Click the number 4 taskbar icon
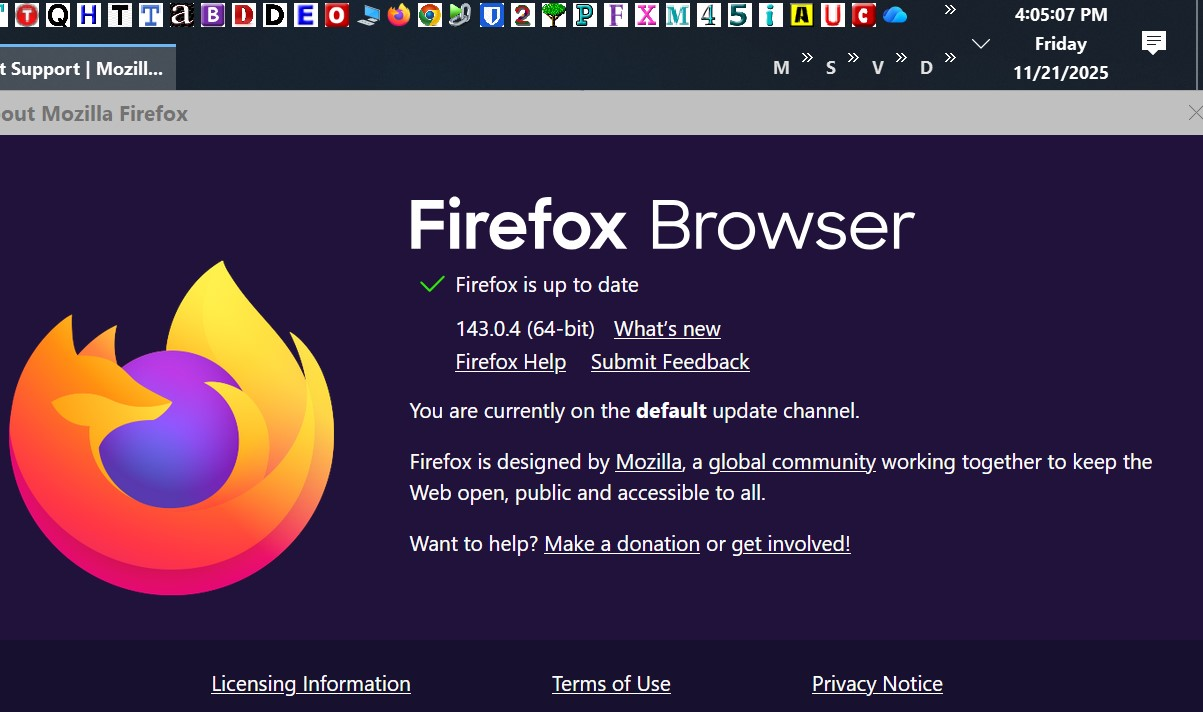The width and height of the screenshot is (1203, 712). (709, 15)
